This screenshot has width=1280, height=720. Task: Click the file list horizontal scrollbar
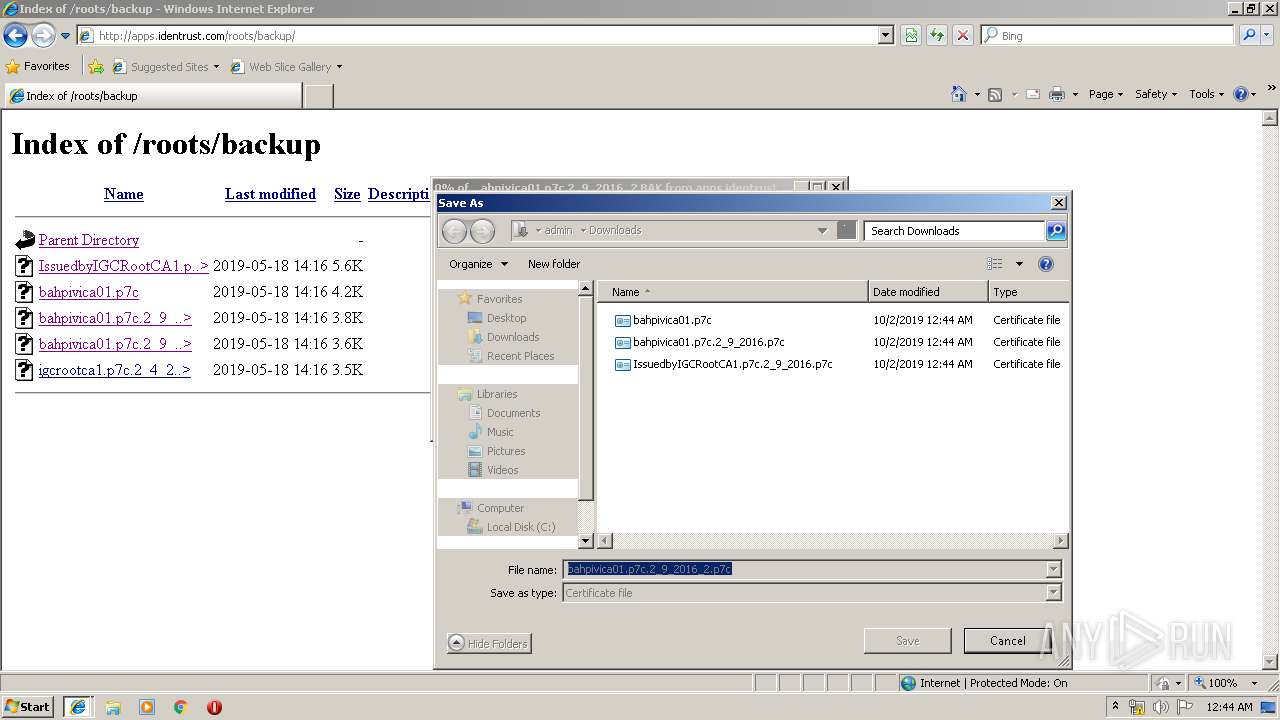832,541
